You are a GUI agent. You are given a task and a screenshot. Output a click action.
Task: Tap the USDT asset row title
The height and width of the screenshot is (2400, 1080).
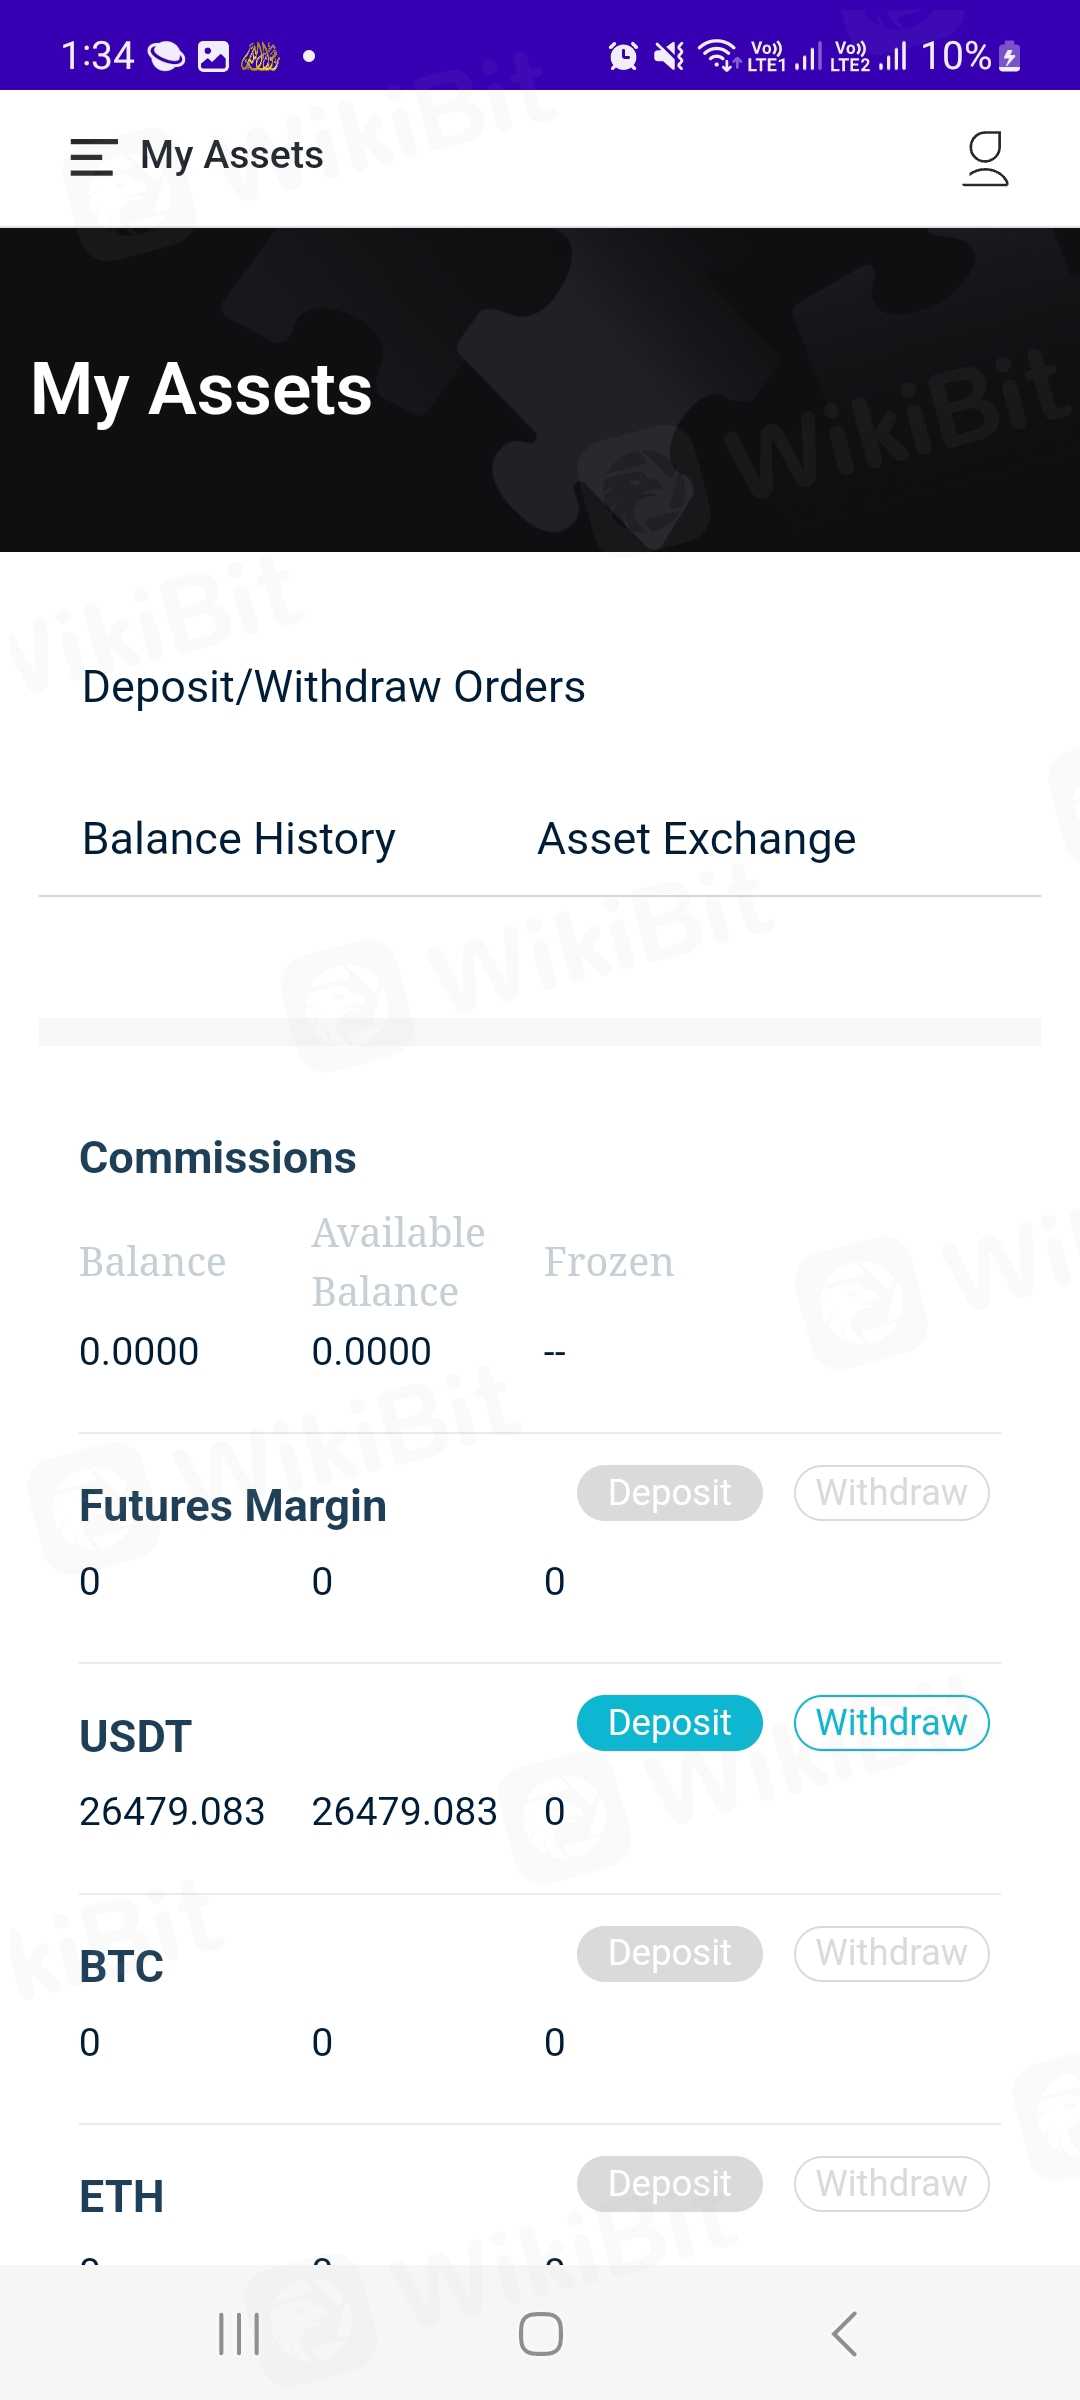(x=135, y=1737)
